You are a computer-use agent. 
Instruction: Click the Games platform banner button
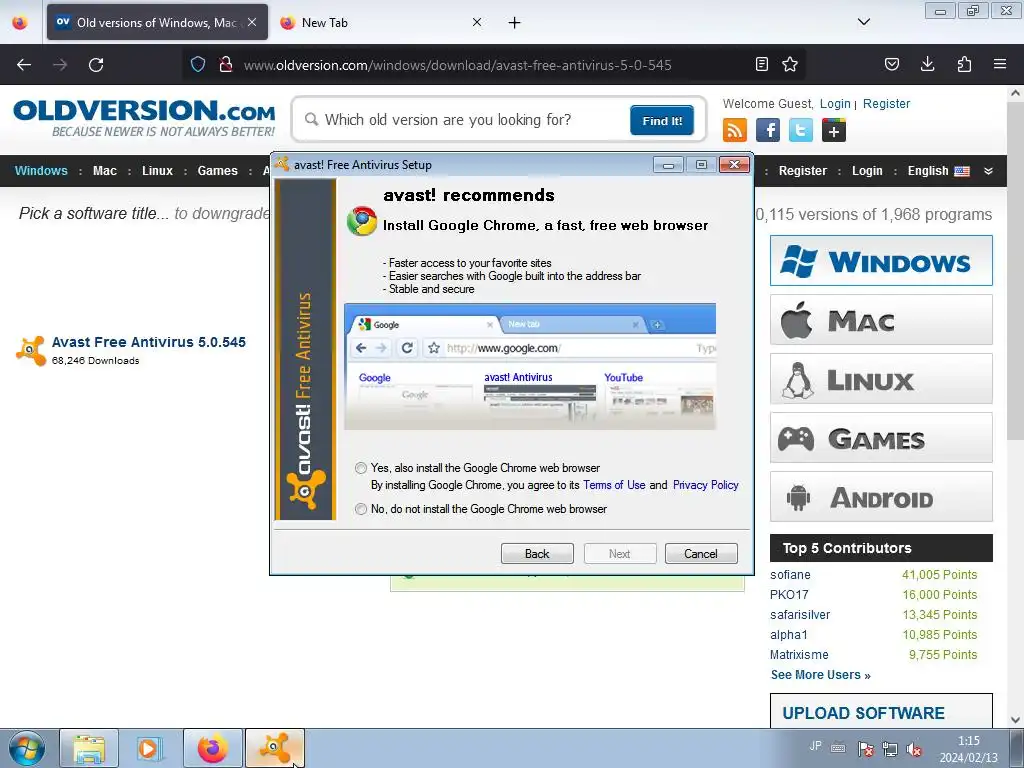click(x=881, y=438)
